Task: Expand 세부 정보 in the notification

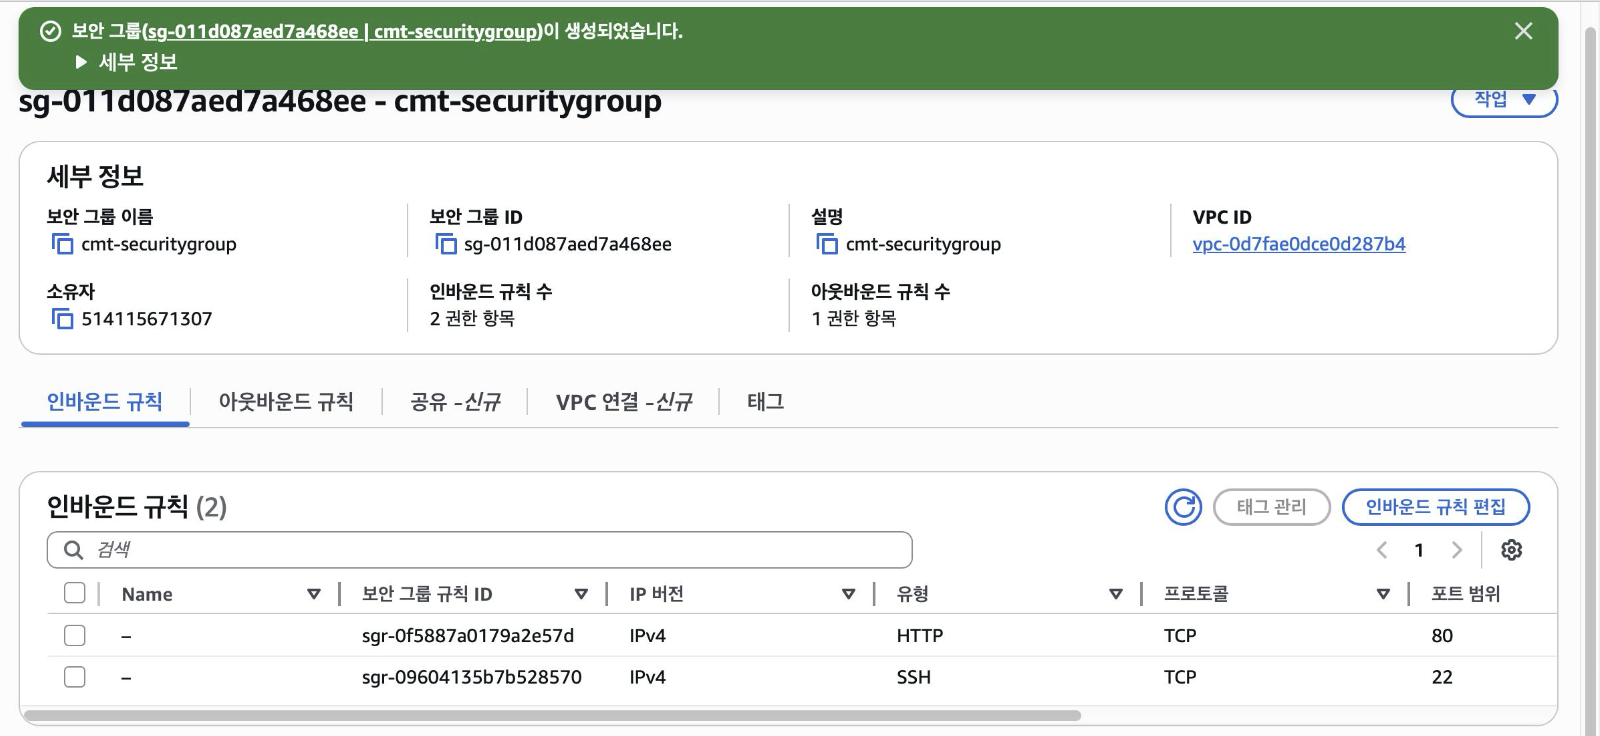Action: (82, 62)
